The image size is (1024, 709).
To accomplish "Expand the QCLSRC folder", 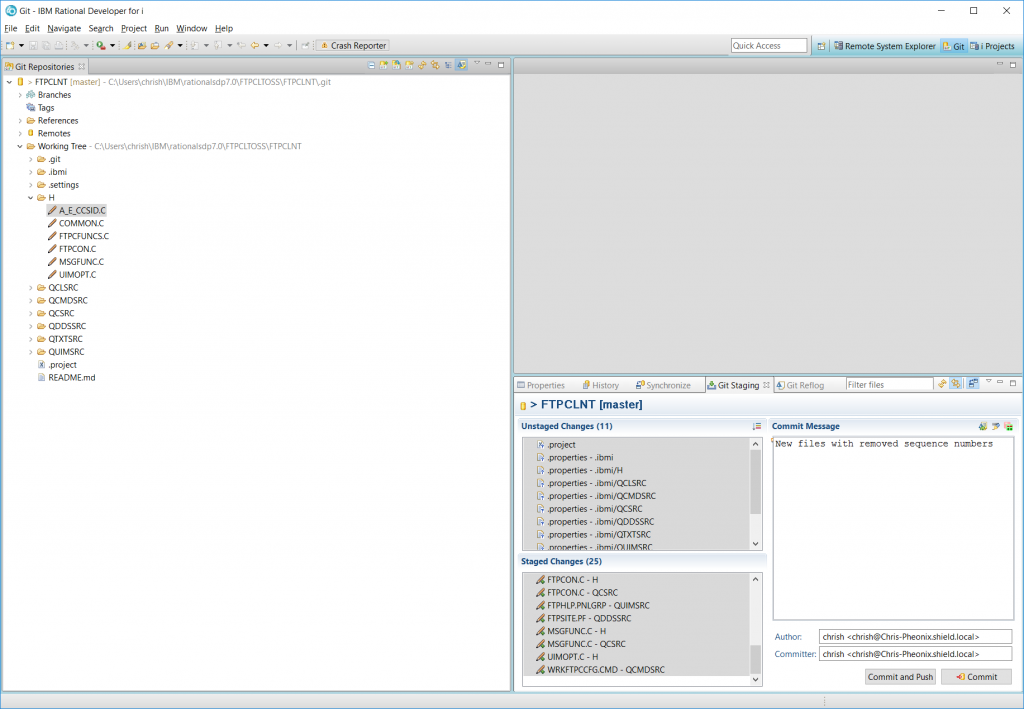I will [29, 287].
